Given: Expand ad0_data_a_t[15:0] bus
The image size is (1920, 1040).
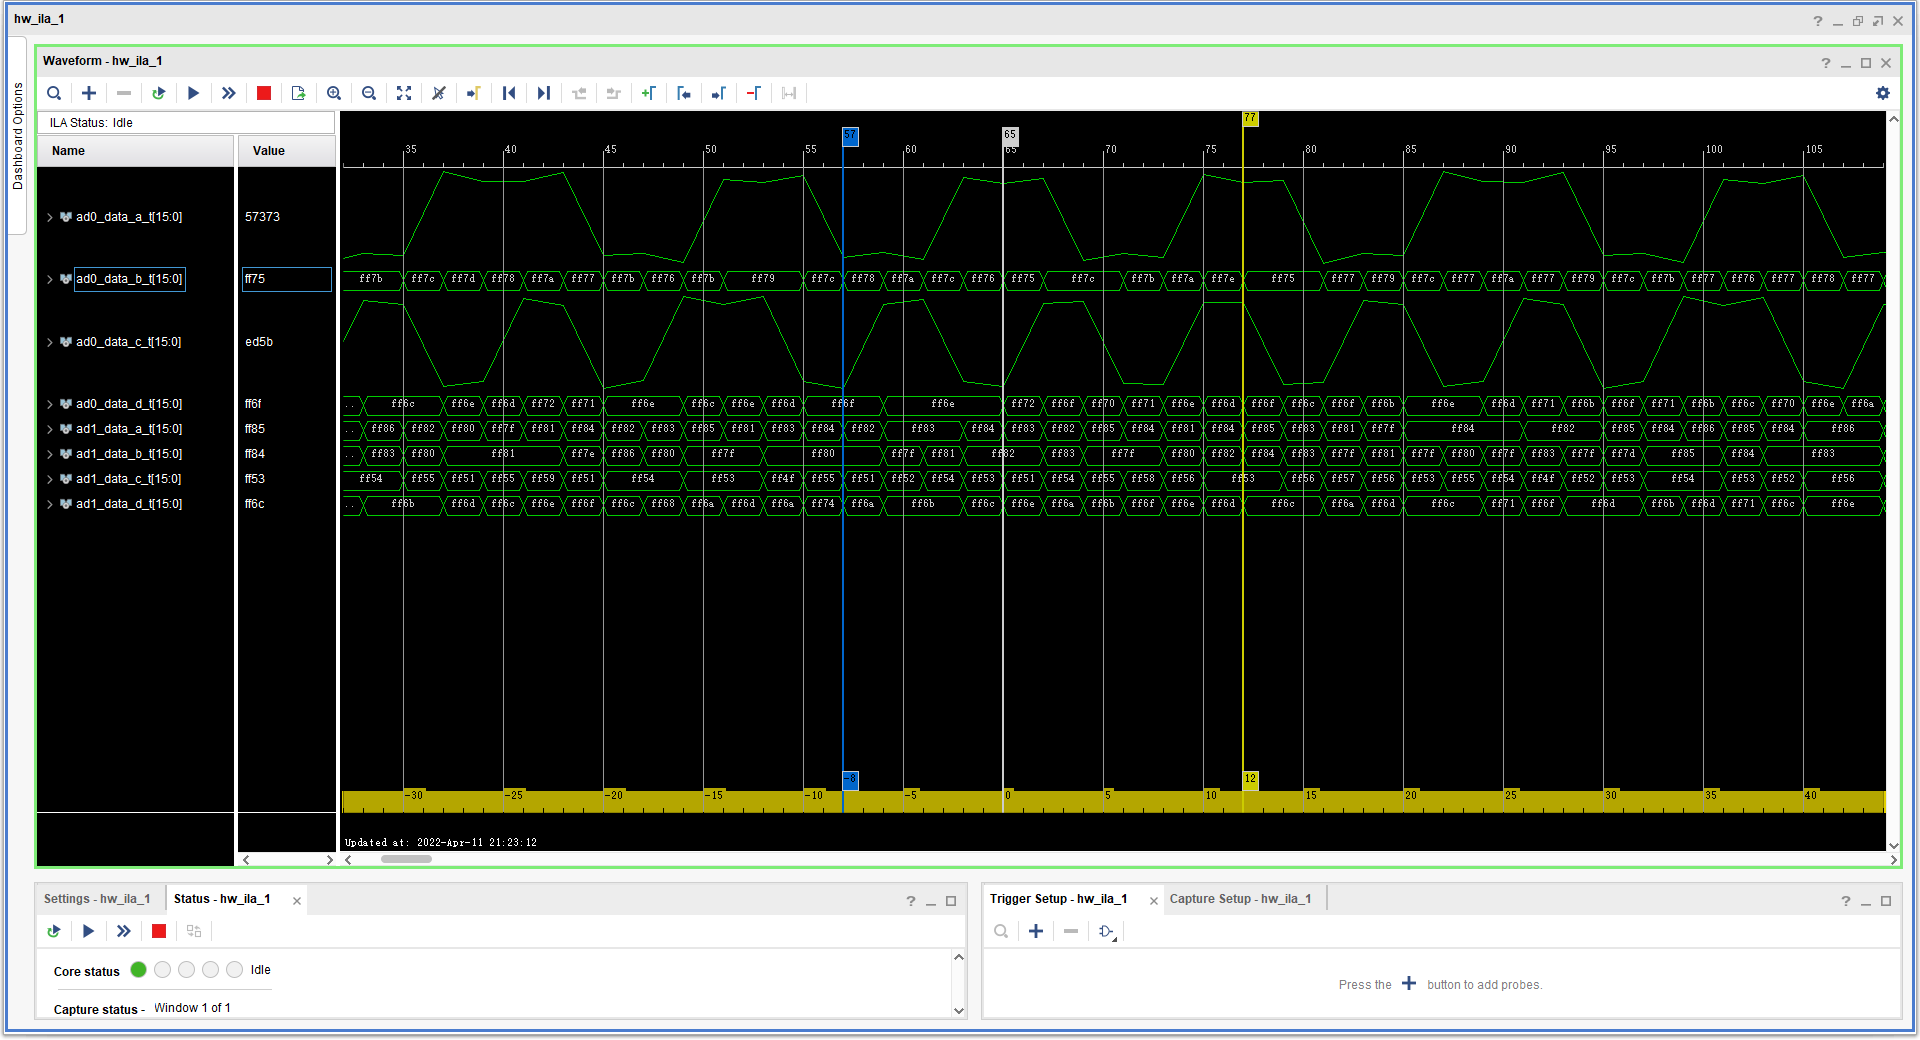Looking at the screenshot, I should coord(50,217).
